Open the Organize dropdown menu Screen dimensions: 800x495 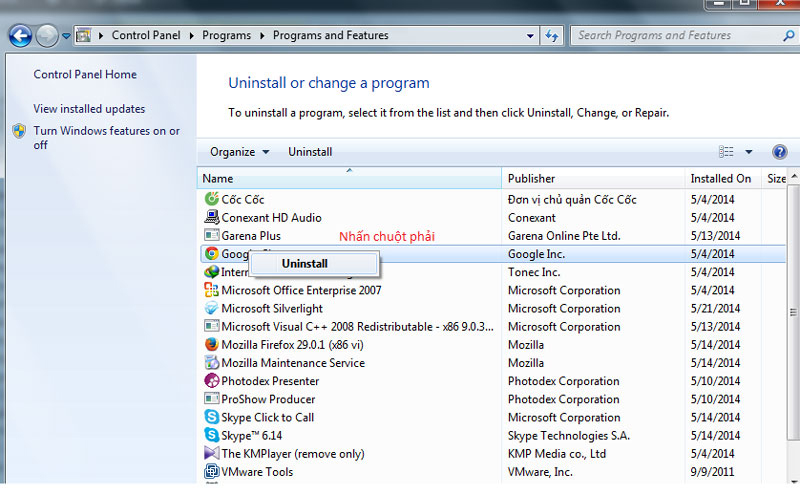point(239,152)
